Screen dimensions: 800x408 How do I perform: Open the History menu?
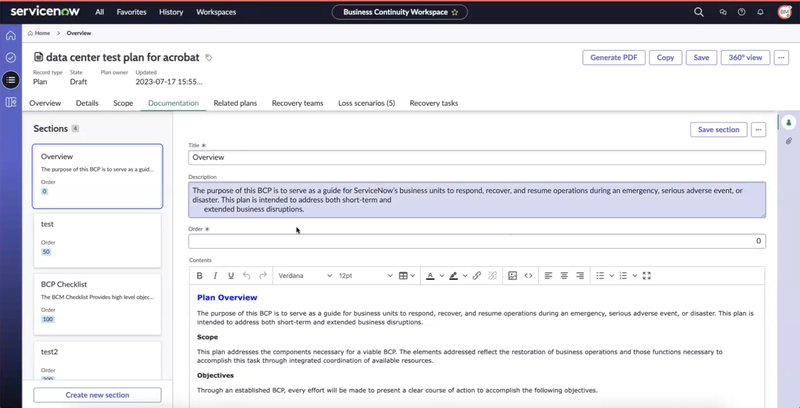click(x=171, y=12)
